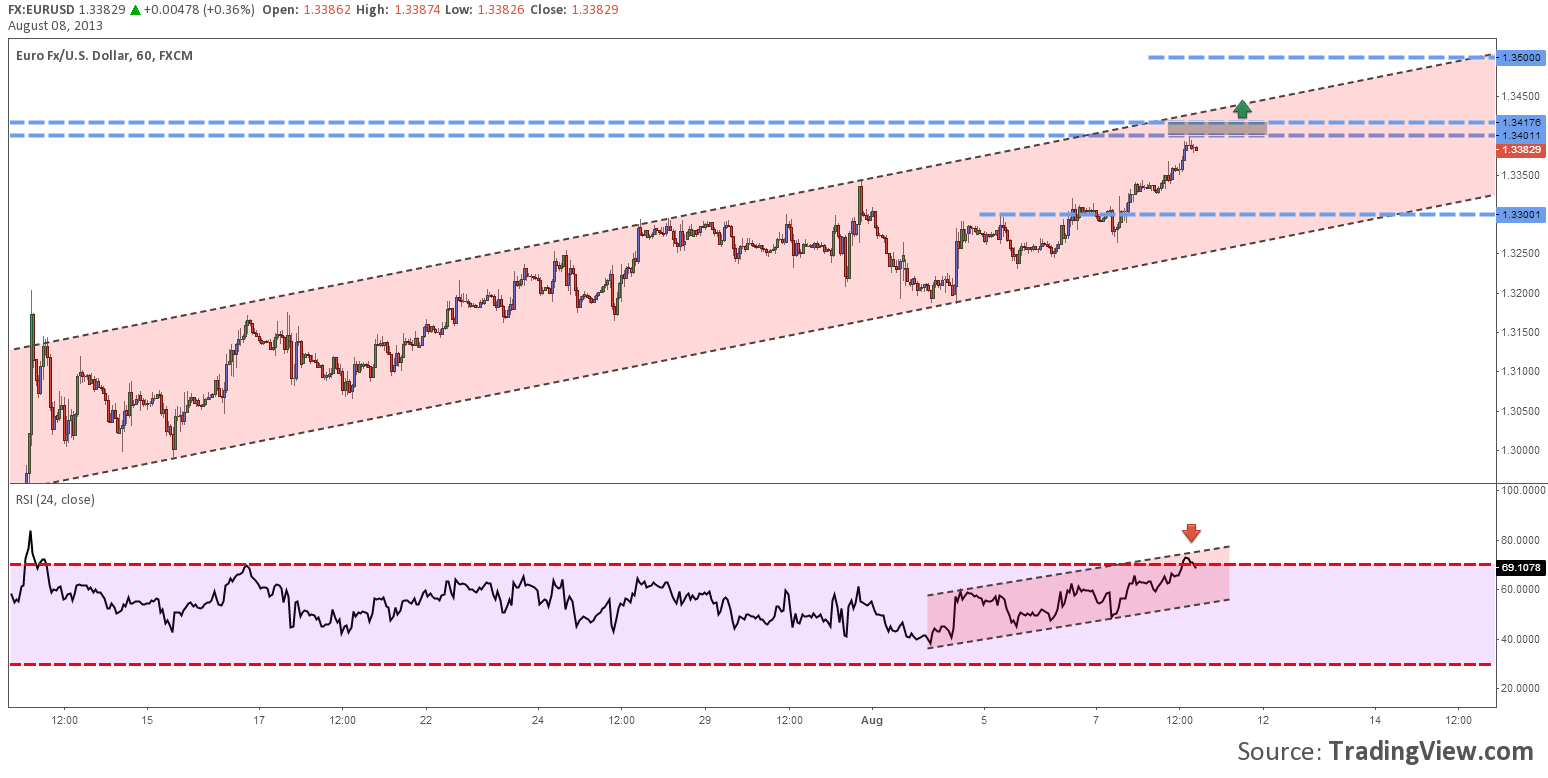Click the 29 date label on the time axis
Screen dimensions: 1548x778
coord(704,719)
